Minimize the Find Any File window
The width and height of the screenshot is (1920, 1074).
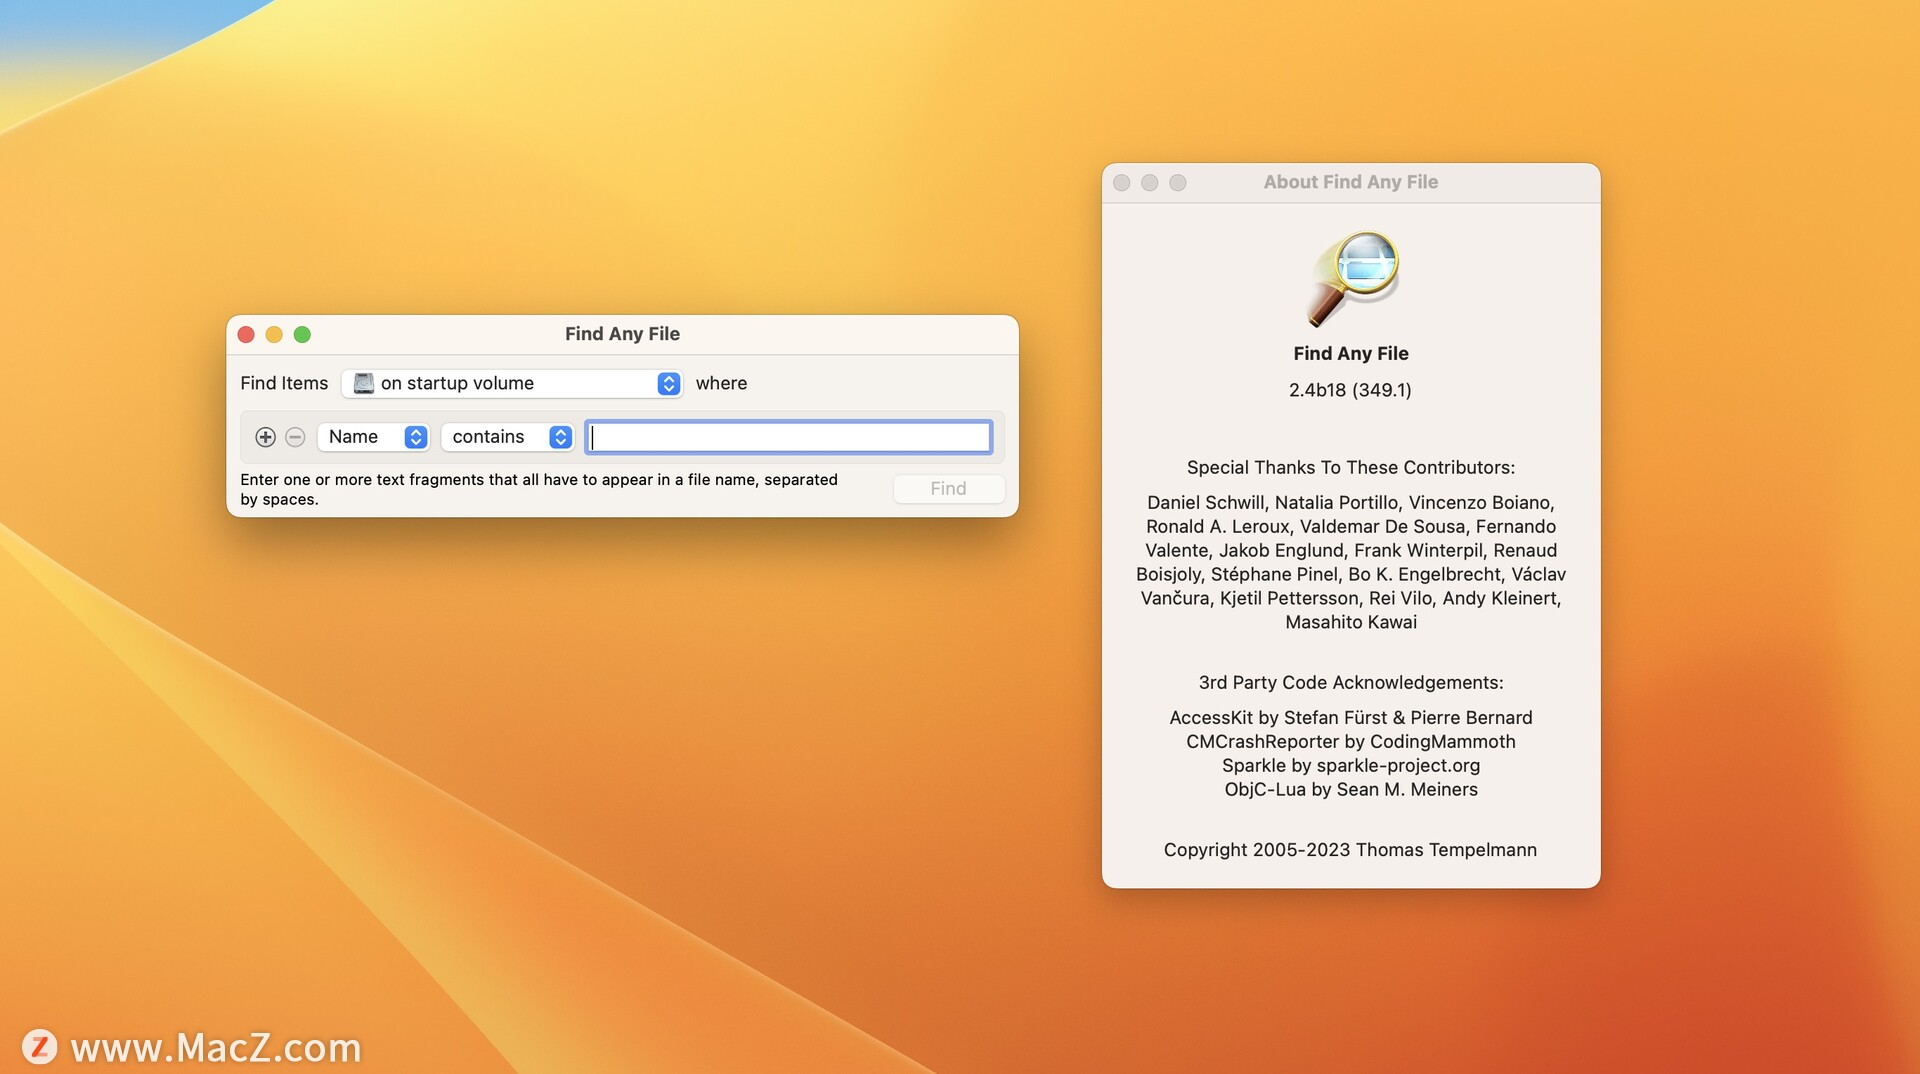(274, 334)
